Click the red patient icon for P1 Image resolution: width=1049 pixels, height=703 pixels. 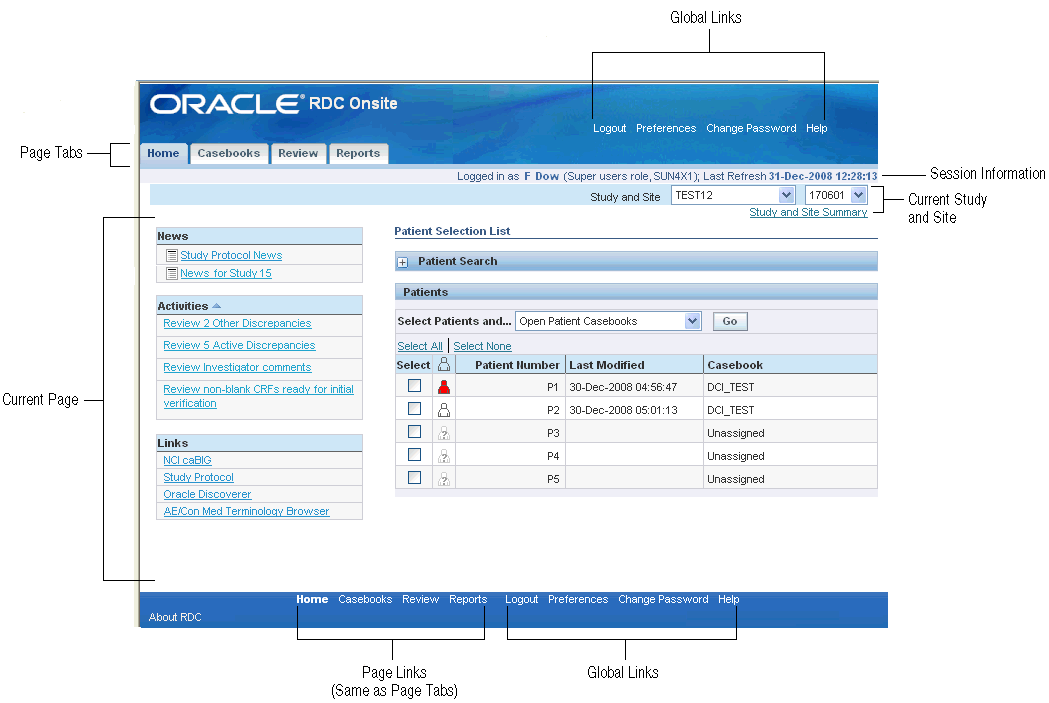coord(444,387)
